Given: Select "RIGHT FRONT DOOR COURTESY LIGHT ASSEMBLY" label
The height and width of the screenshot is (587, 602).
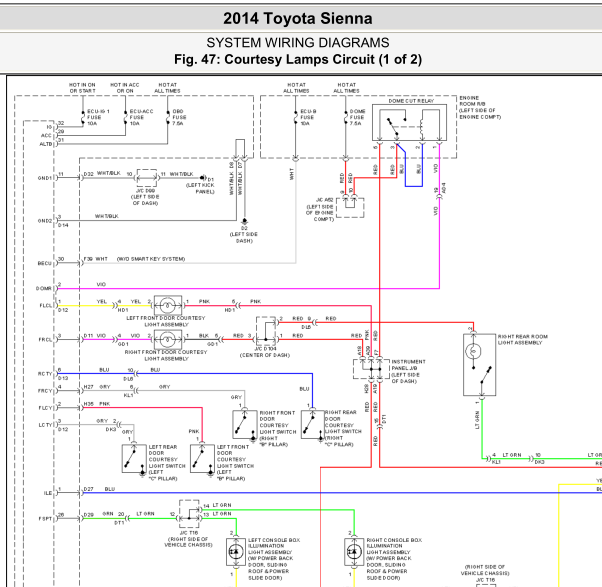Looking at the screenshot, I should (166, 355).
